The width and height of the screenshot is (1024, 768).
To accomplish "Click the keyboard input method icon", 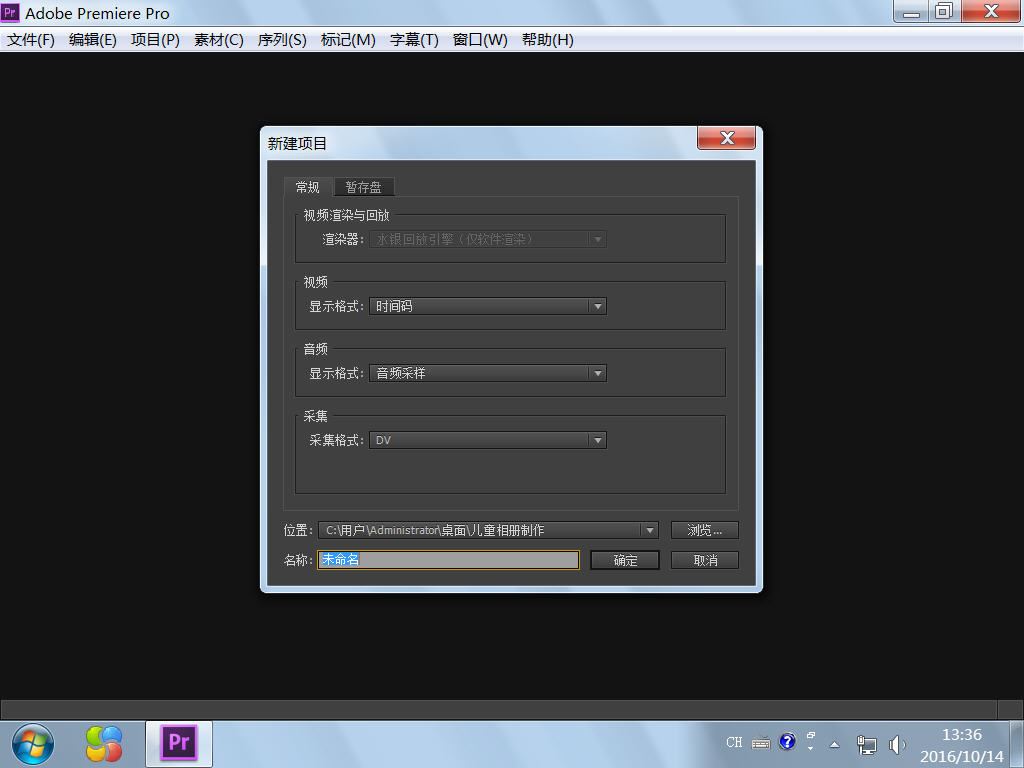I will (x=761, y=743).
